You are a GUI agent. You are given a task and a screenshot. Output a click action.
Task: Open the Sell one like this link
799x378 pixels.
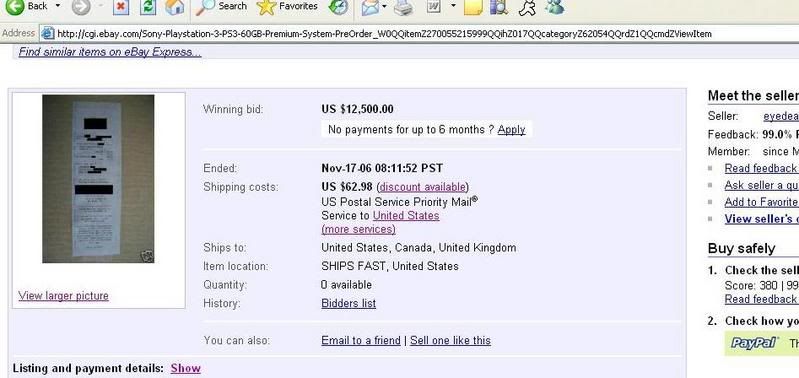(x=450, y=340)
